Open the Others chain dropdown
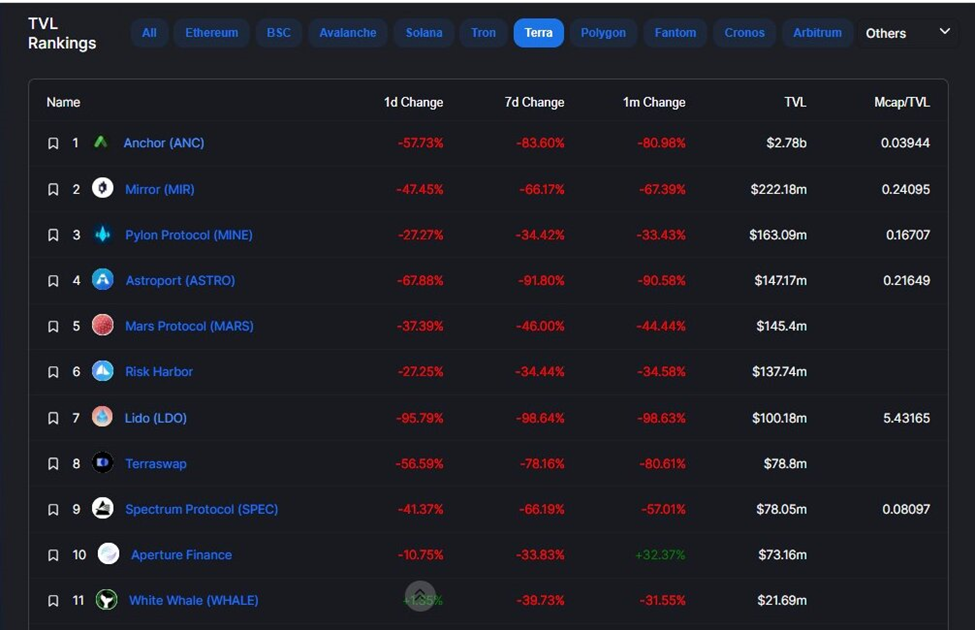 [x=907, y=33]
